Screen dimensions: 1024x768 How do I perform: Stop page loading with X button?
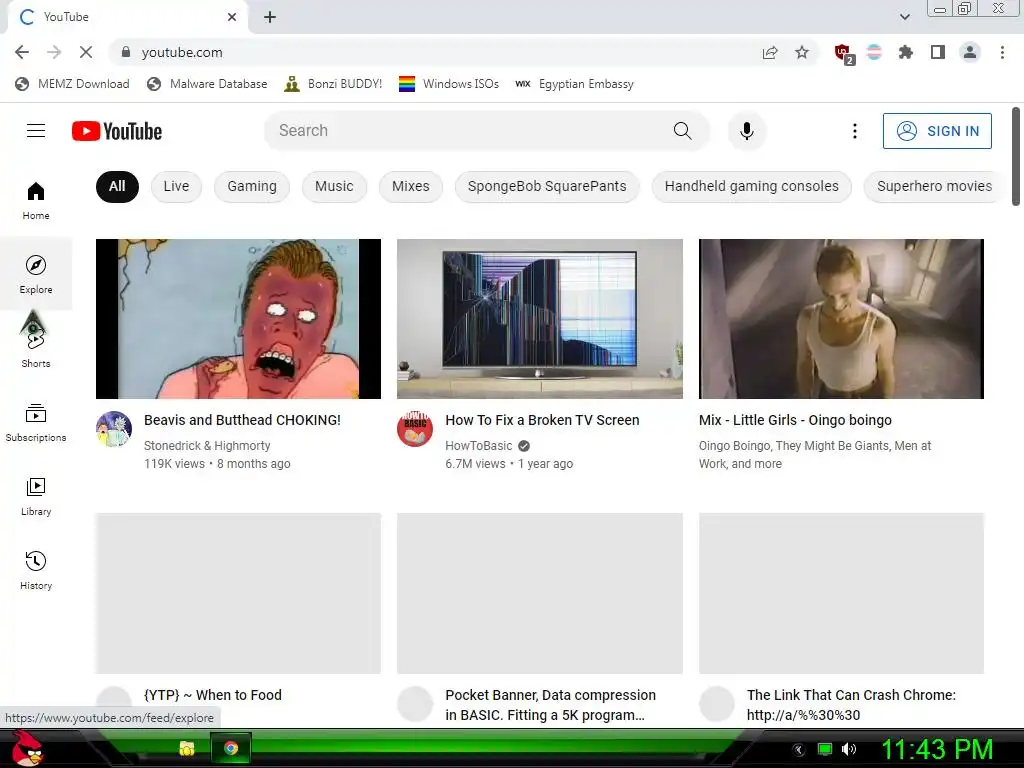click(x=86, y=52)
